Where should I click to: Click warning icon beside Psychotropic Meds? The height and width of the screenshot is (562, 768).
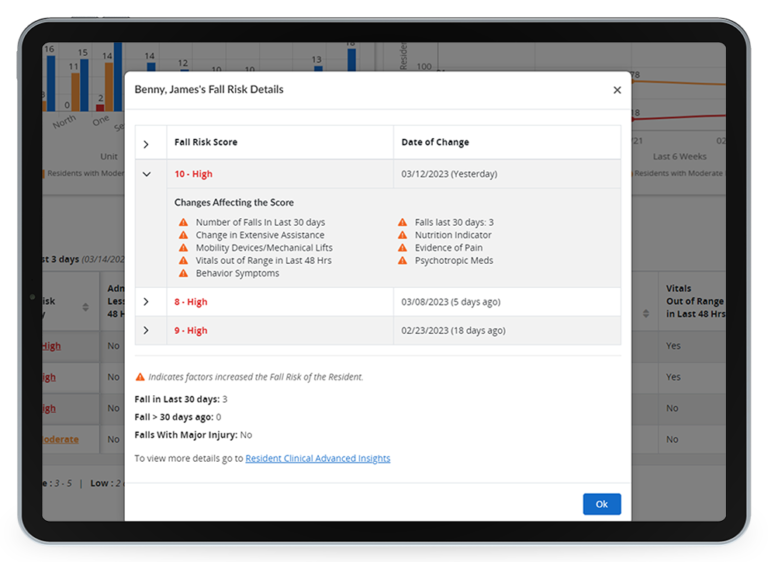tap(402, 261)
